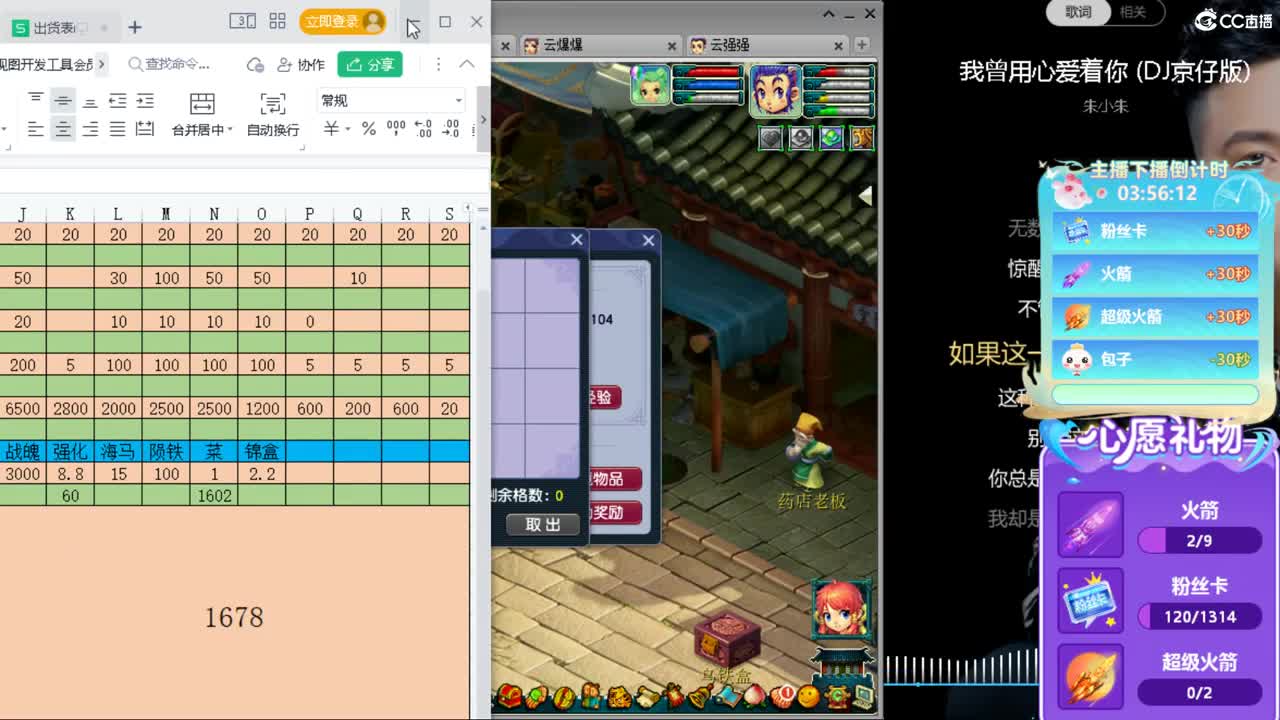Select the 出货表 document tab
This screenshot has width=1280, height=720.
click(x=60, y=28)
